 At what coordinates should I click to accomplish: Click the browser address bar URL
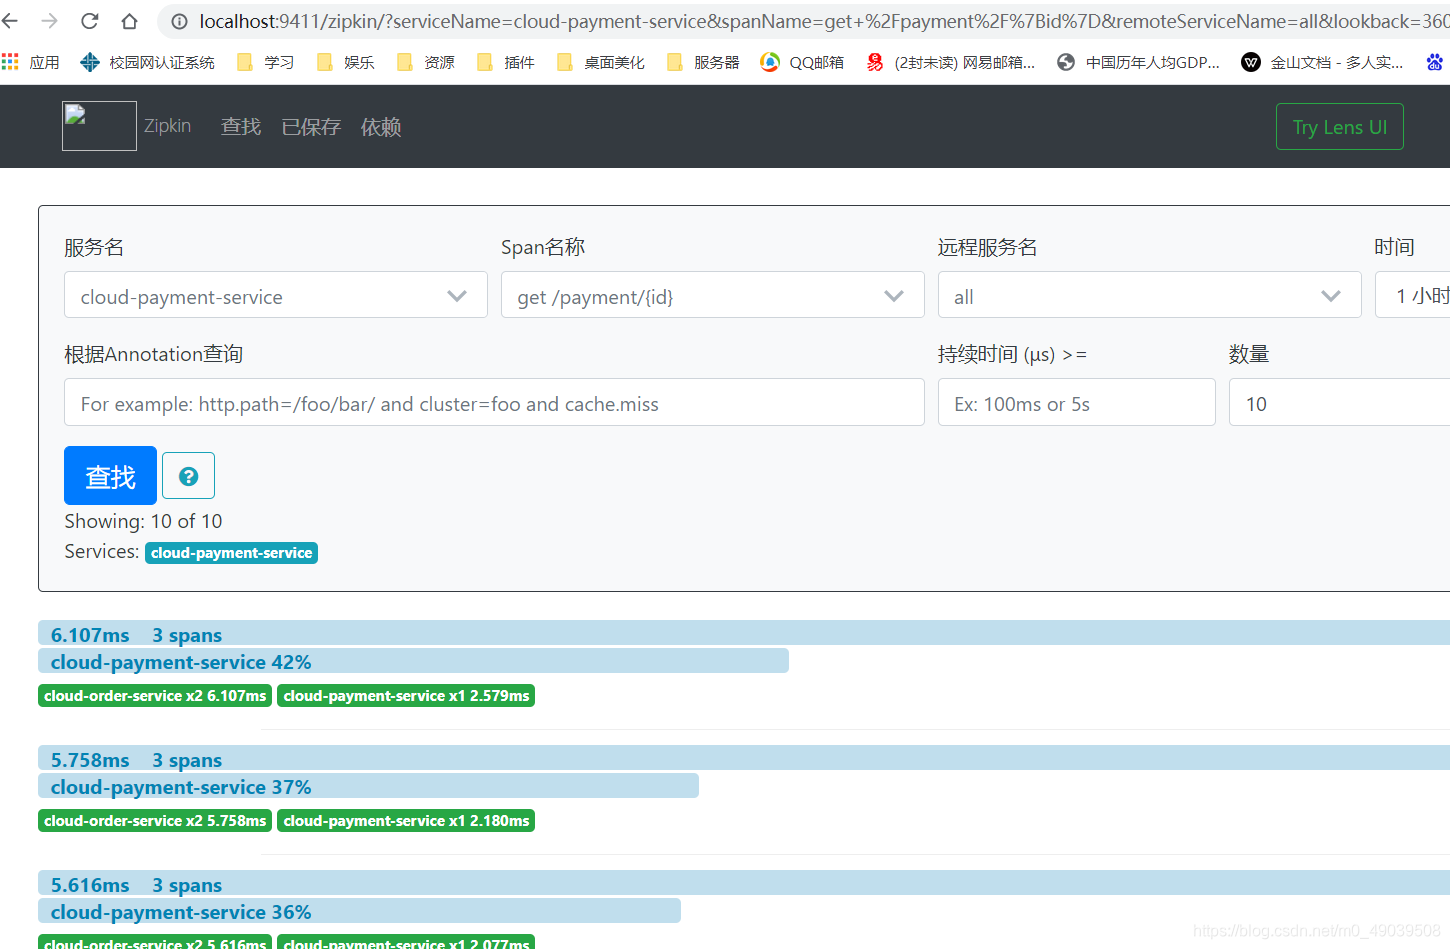(823, 21)
